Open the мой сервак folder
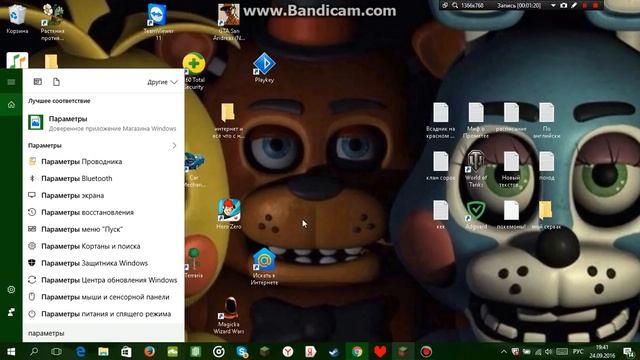Screen dimensions: 640x360 [547, 215]
